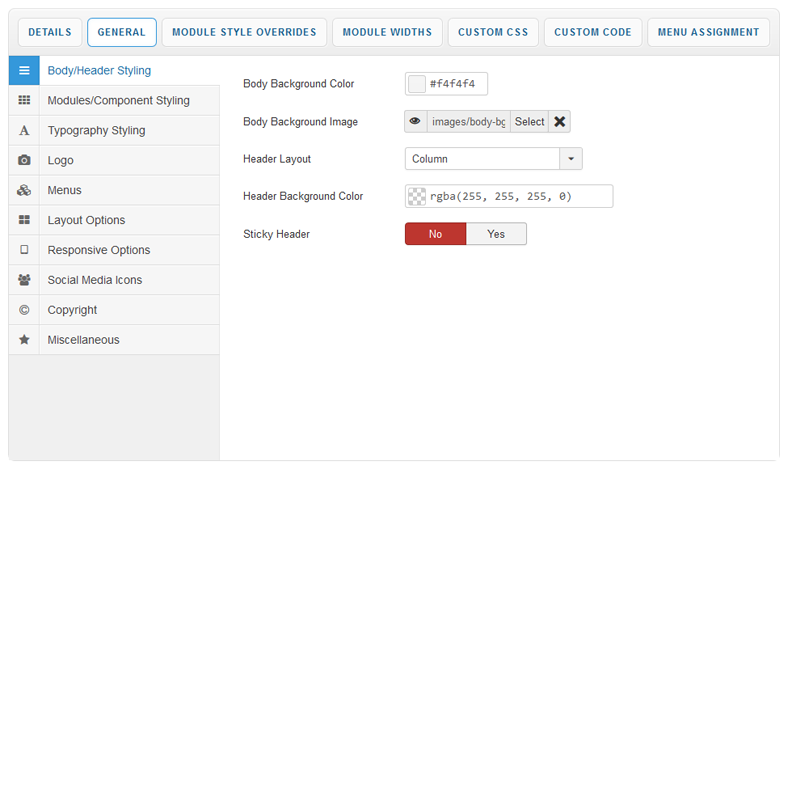Click the Logo camera icon
Image resolution: width=788 pixels, height=788 pixels.
click(x=24, y=160)
